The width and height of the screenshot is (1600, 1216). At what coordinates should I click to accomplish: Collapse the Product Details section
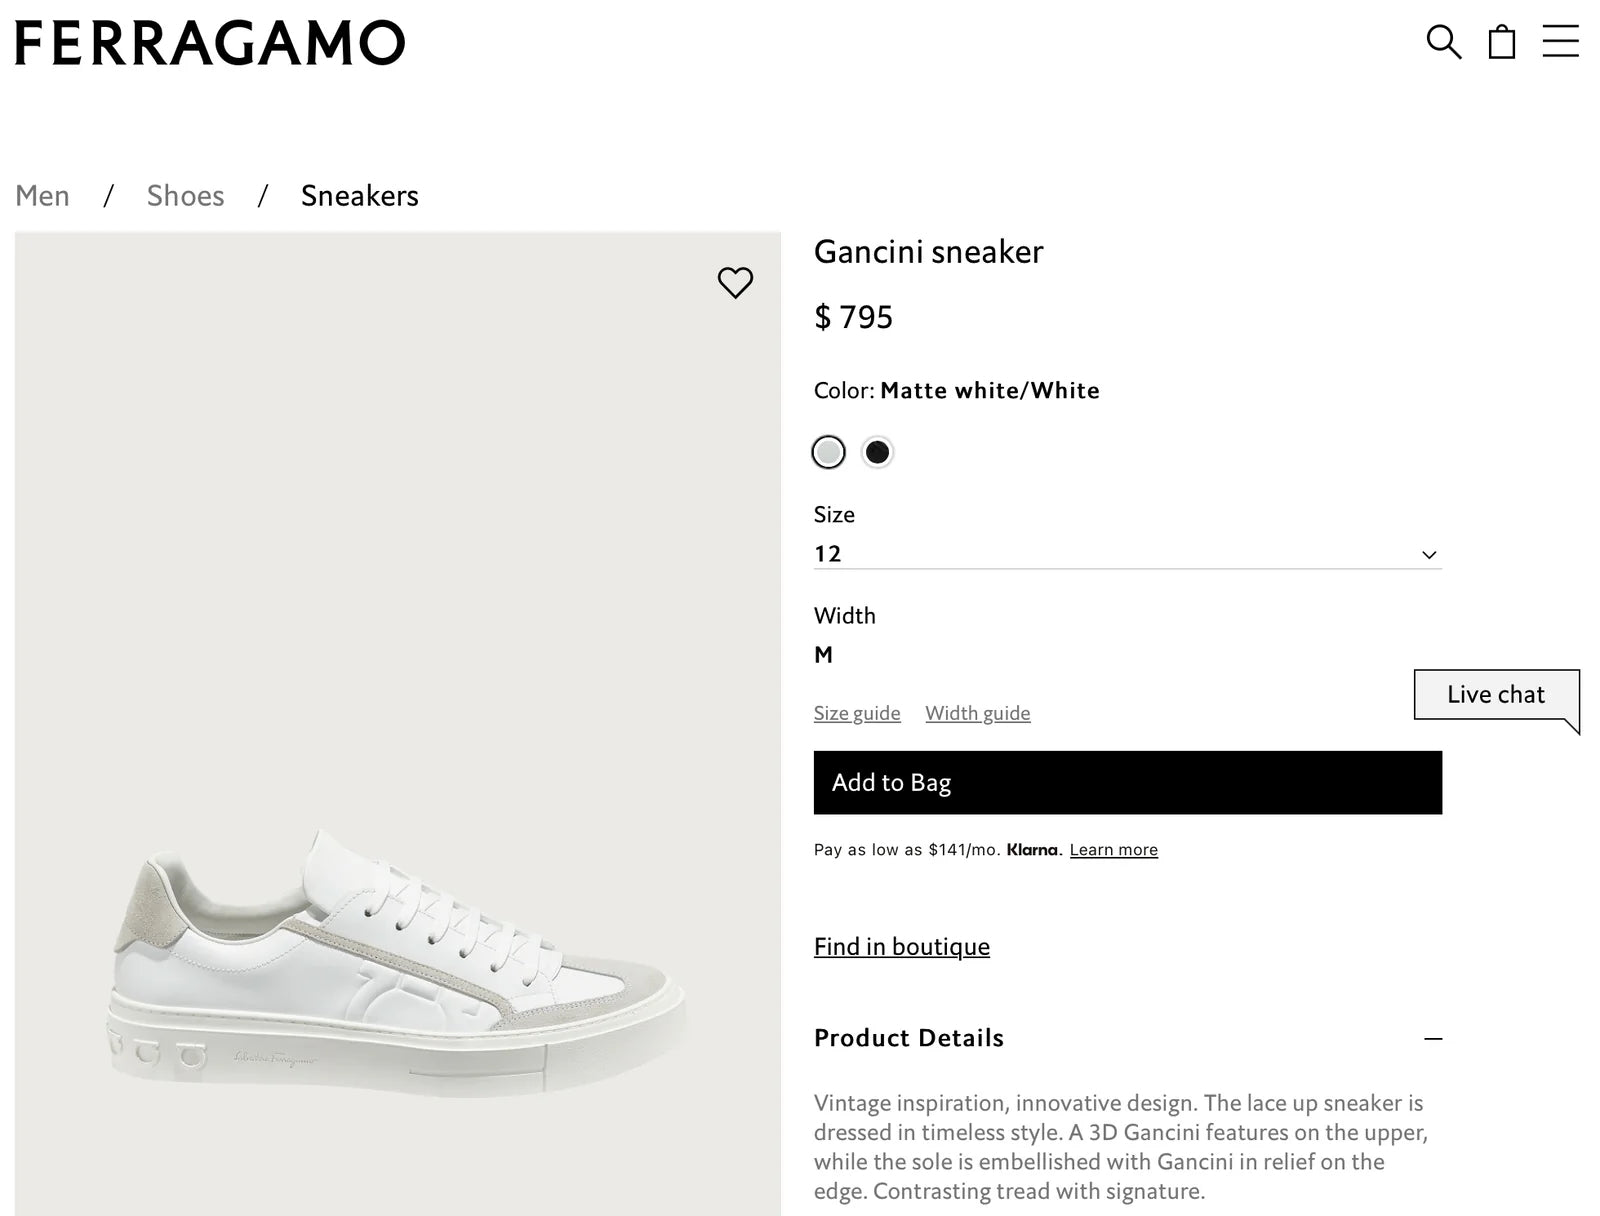[x=1434, y=1038]
